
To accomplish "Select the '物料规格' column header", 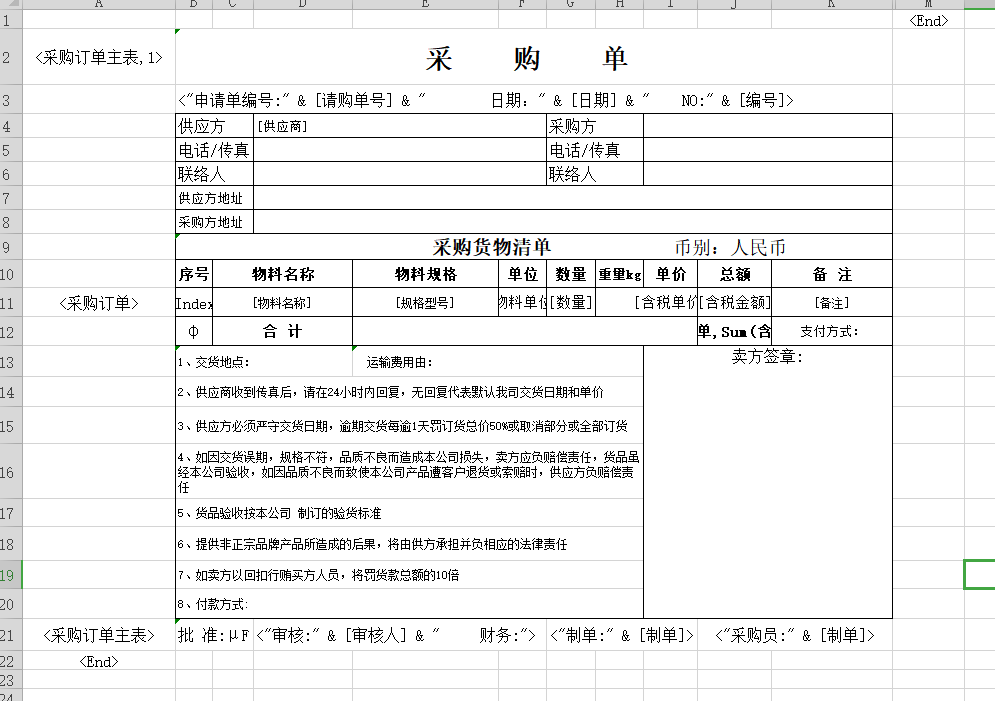I will (426, 274).
